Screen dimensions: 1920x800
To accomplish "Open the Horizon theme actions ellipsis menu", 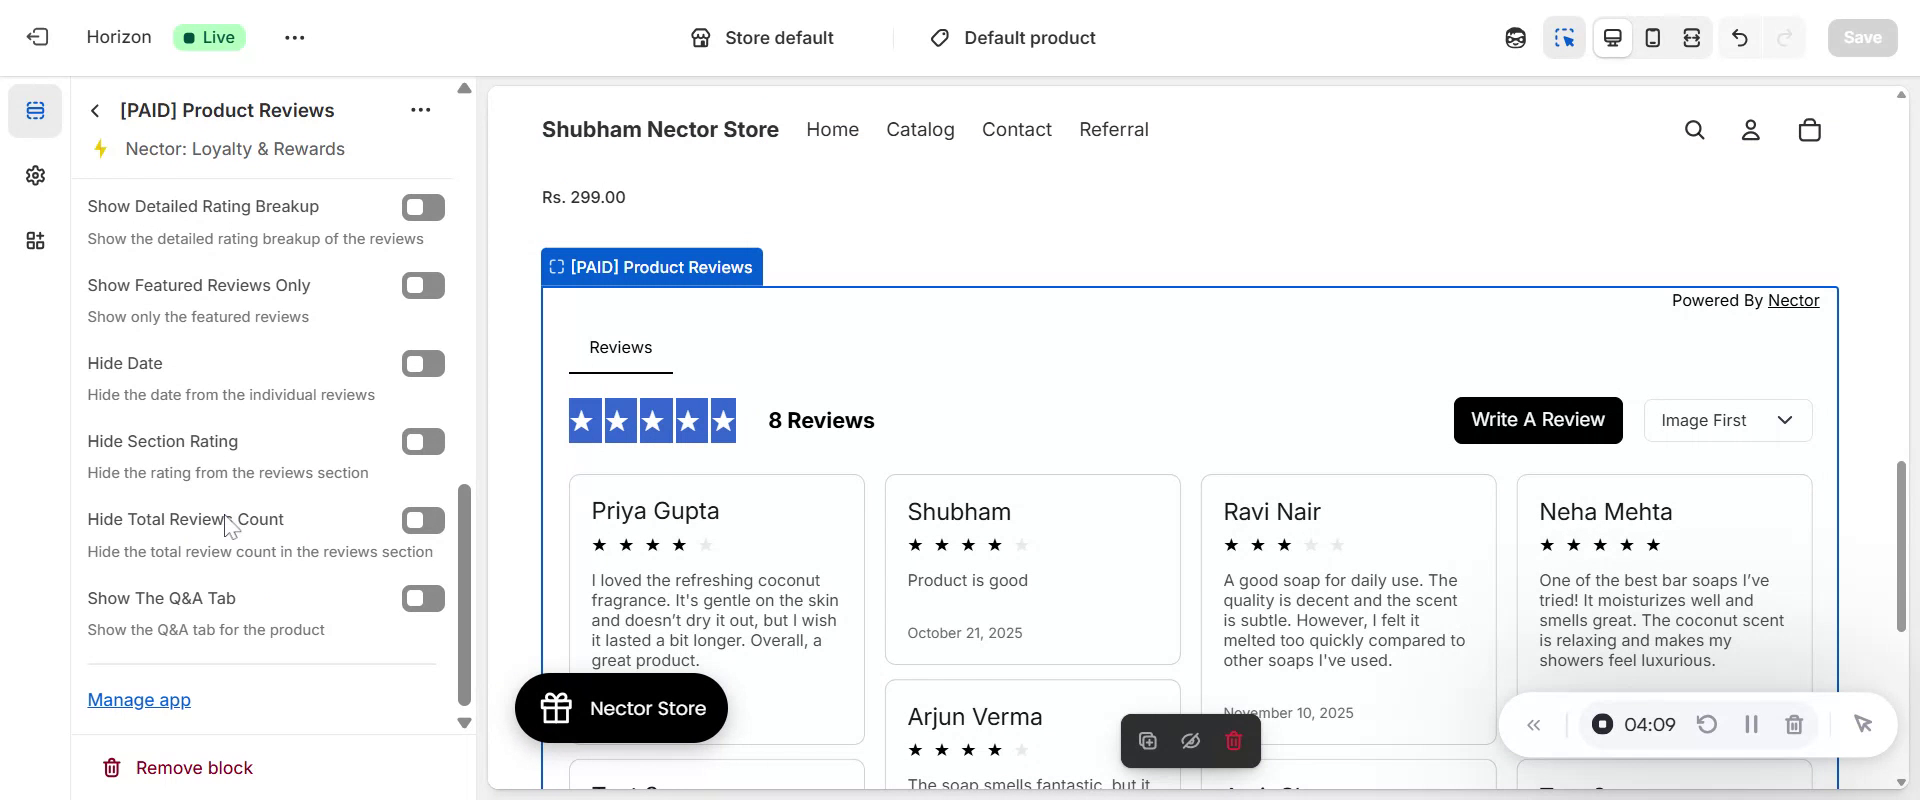I will pos(294,37).
